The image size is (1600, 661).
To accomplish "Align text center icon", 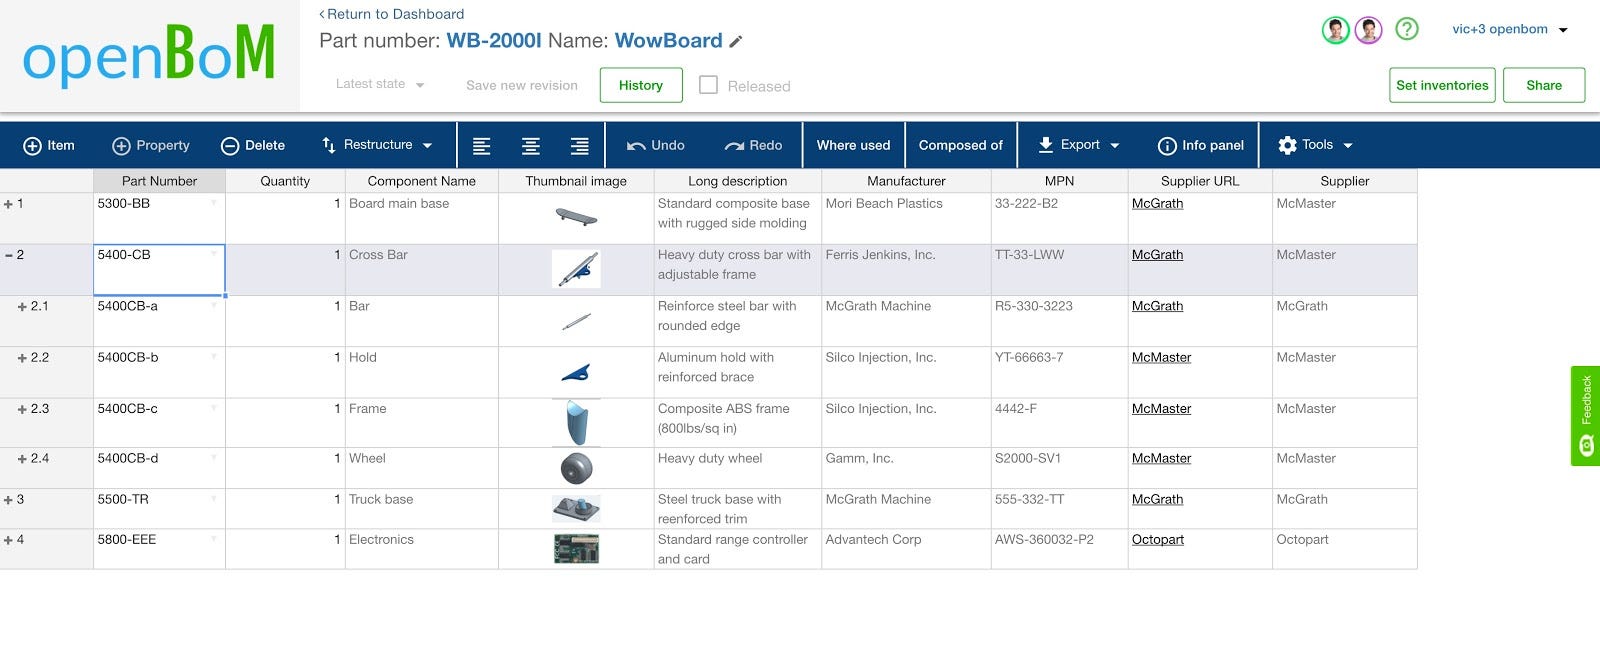I will tap(531, 146).
